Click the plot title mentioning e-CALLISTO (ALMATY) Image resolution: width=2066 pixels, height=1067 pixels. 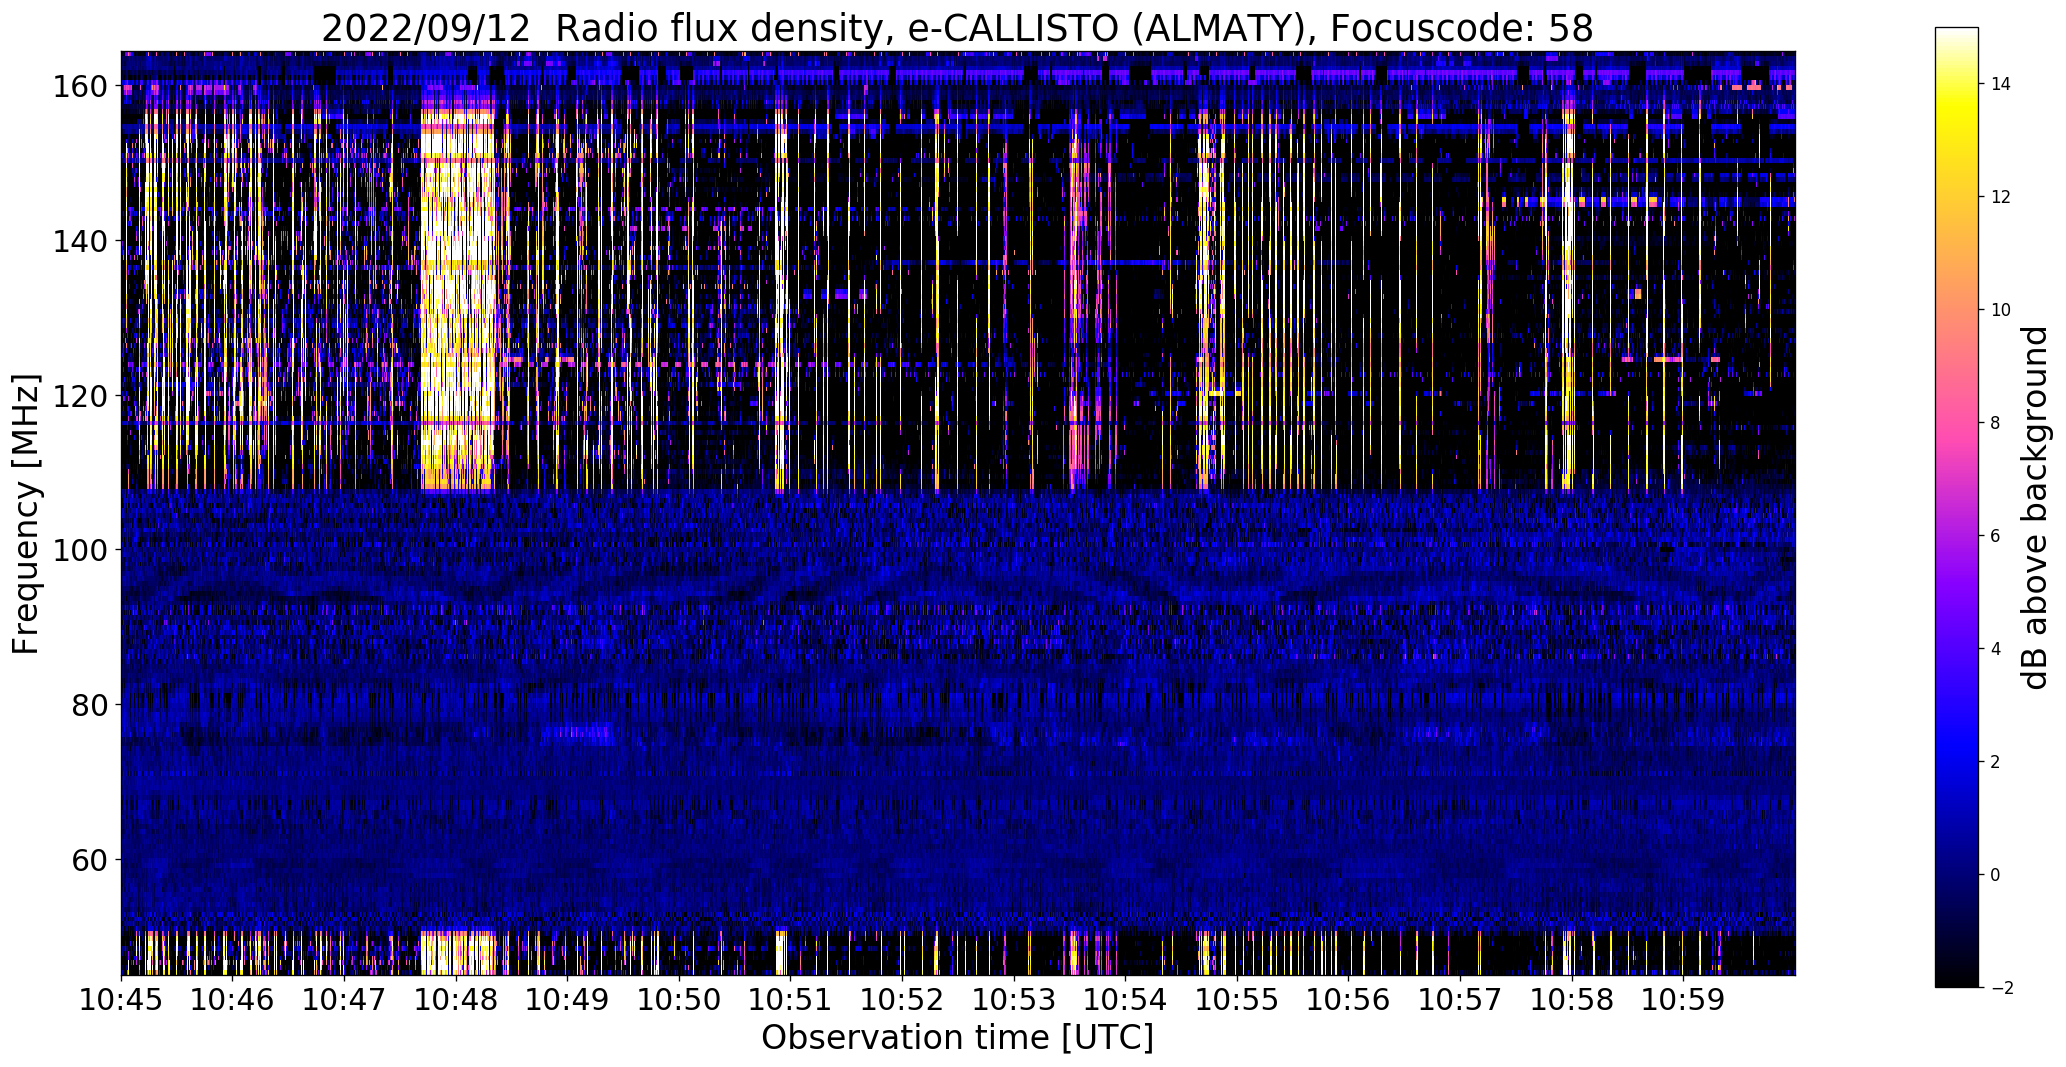(957, 28)
